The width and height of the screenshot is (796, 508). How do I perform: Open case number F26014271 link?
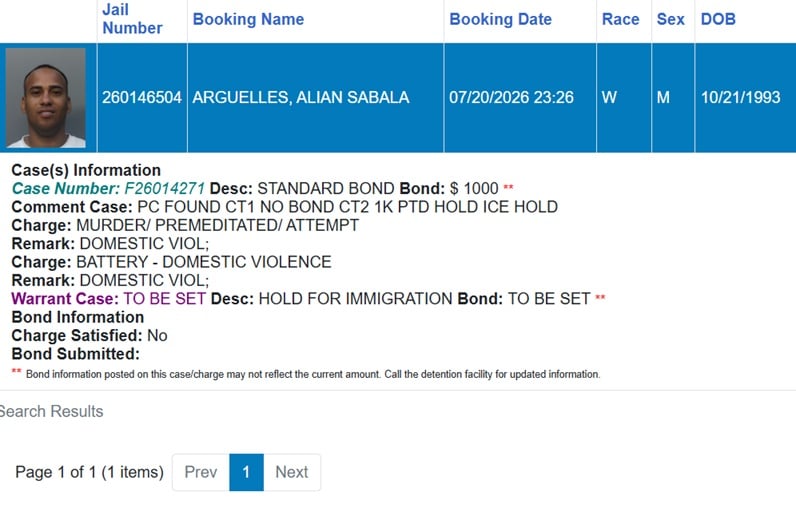pos(108,189)
